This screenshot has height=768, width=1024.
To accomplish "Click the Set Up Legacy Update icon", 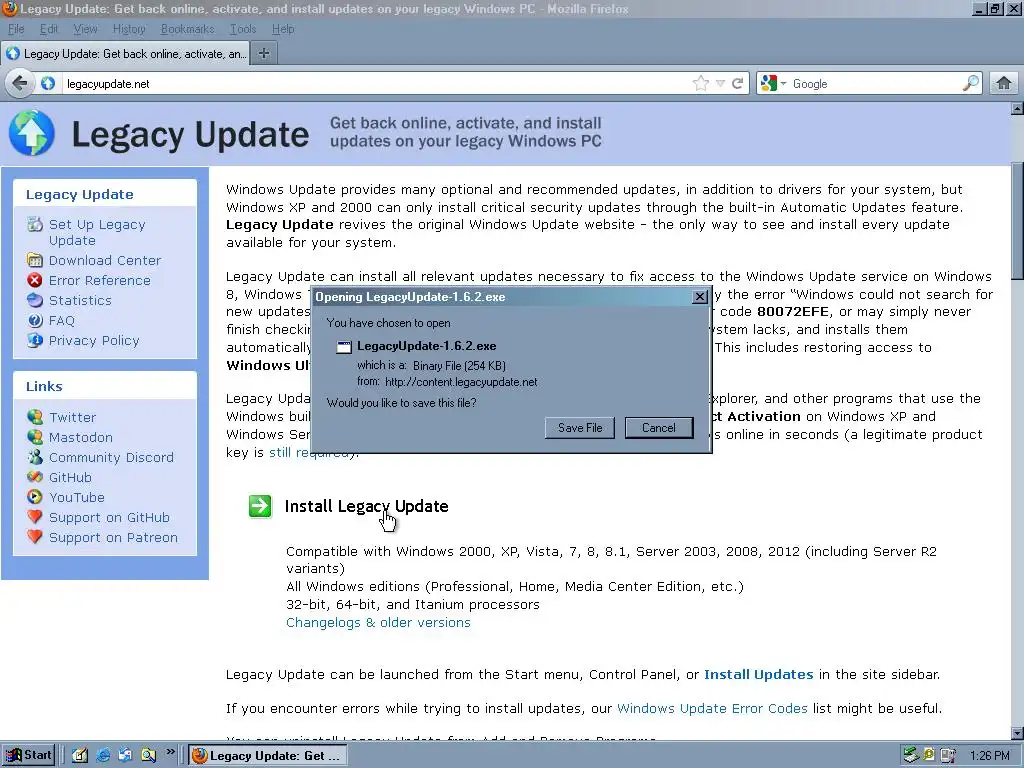I will tap(35, 225).
